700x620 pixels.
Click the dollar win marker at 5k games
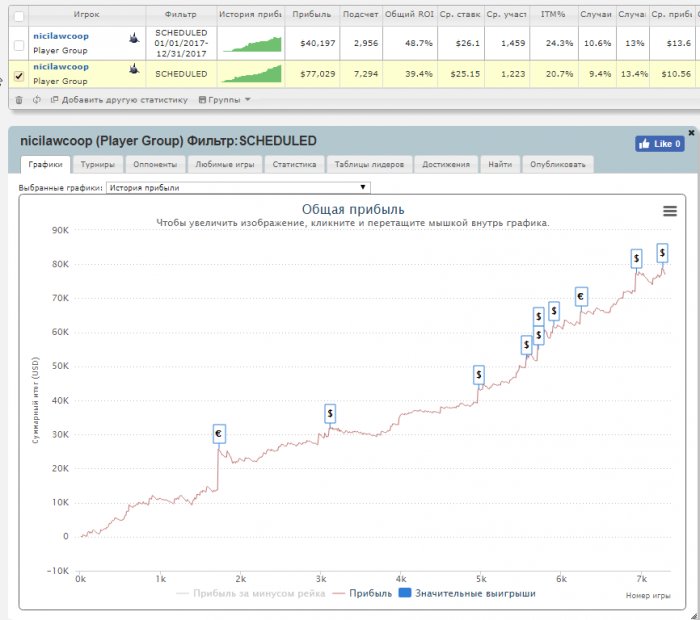click(x=480, y=374)
